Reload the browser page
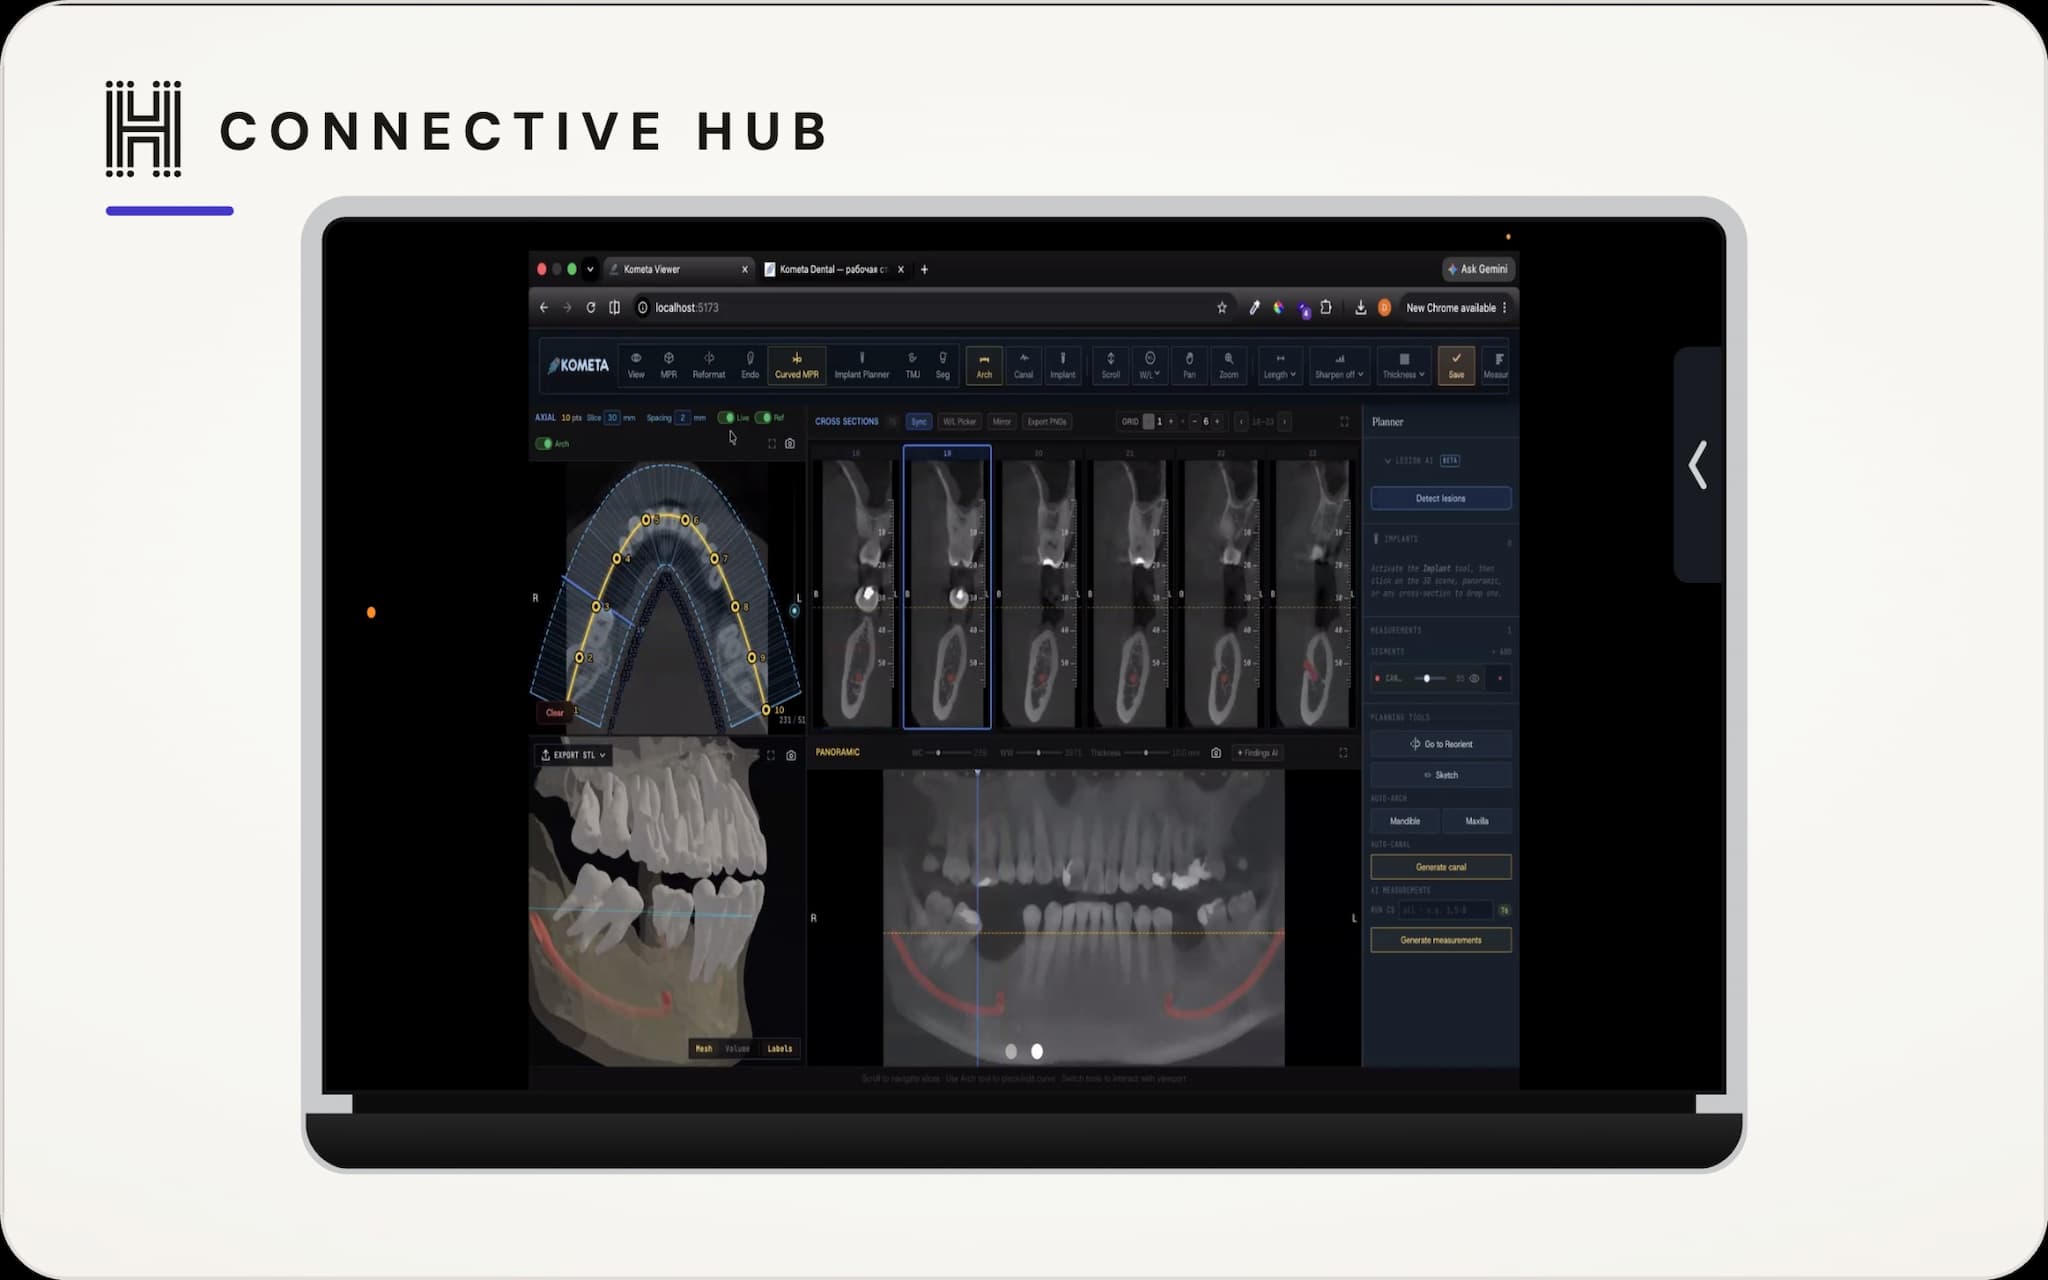The image size is (2048, 1280). (x=590, y=308)
